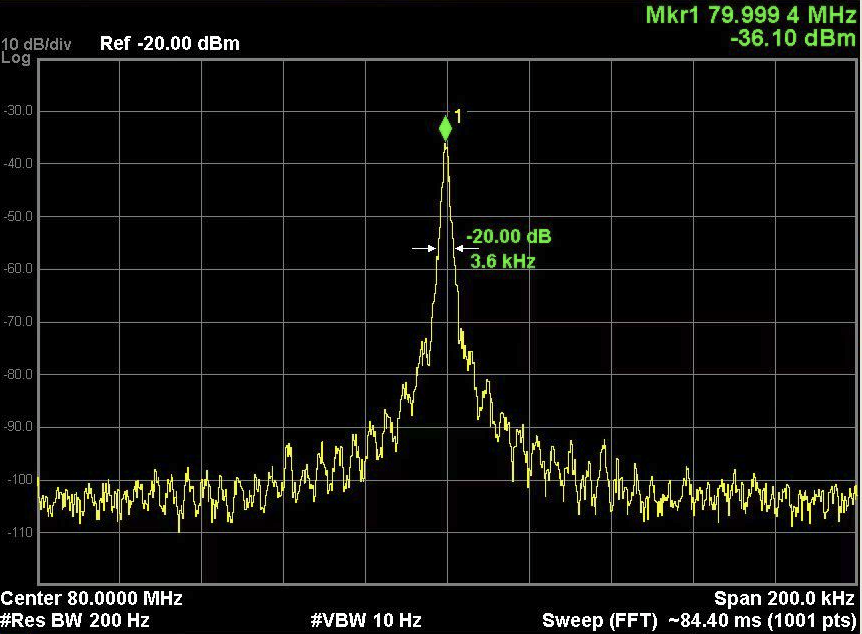Click the -40.0 y-axis label
The width and height of the screenshot is (862, 634).
(x=18, y=163)
